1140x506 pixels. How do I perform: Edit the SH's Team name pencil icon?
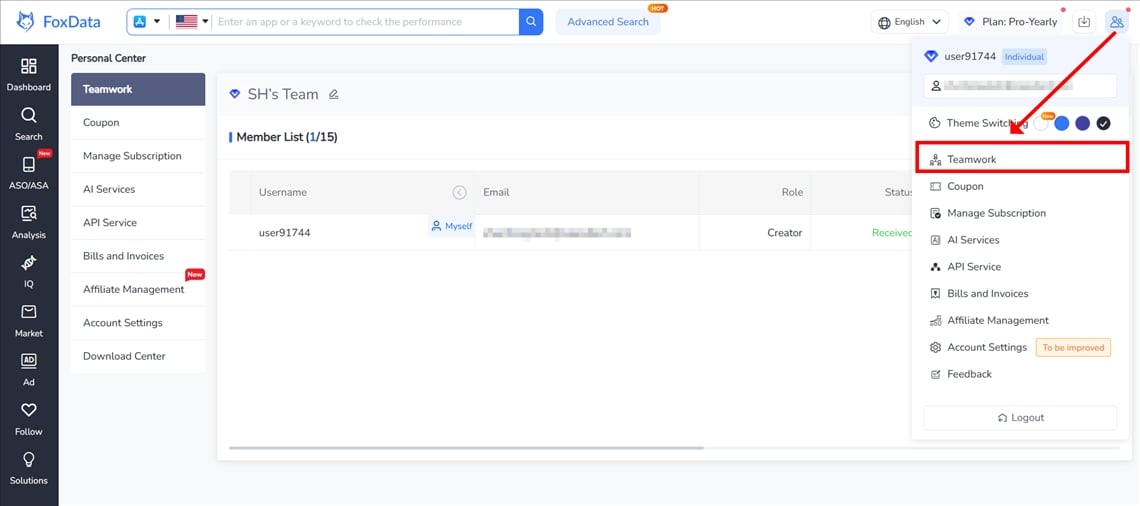pos(334,94)
